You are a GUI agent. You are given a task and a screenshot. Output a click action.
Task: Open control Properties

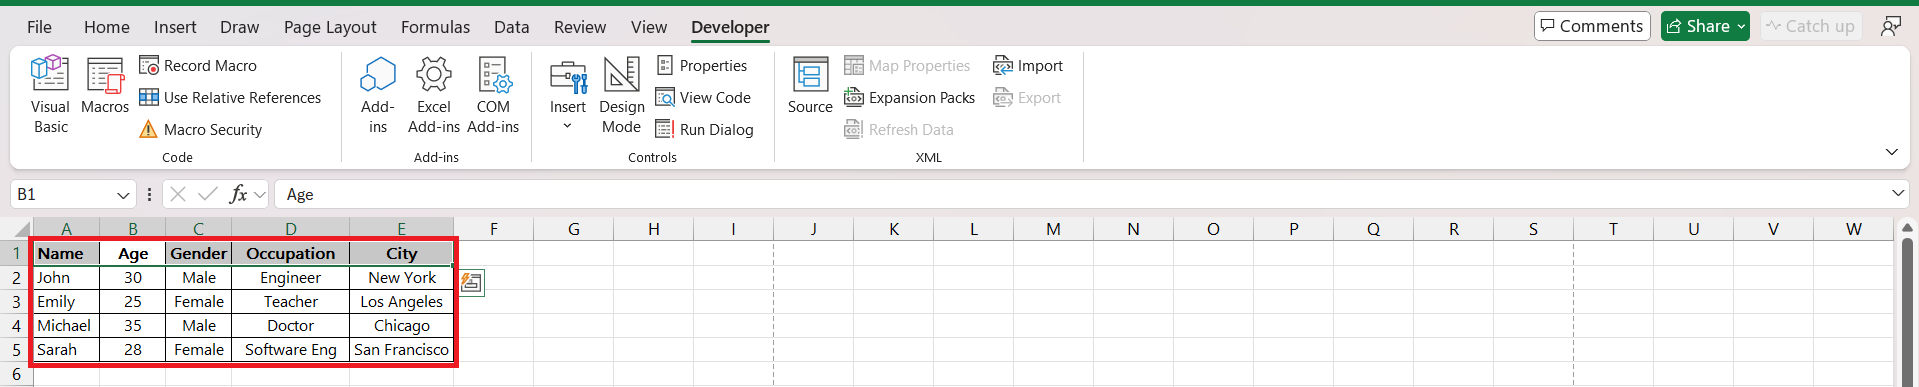pyautogui.click(x=702, y=66)
